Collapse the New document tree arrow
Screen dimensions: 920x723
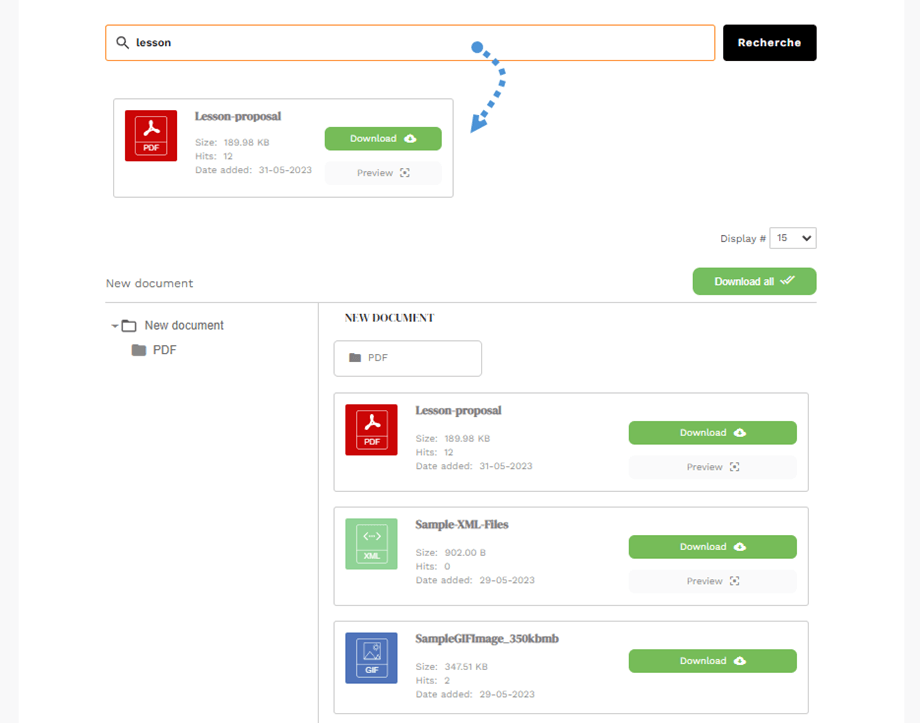pyautogui.click(x=114, y=326)
